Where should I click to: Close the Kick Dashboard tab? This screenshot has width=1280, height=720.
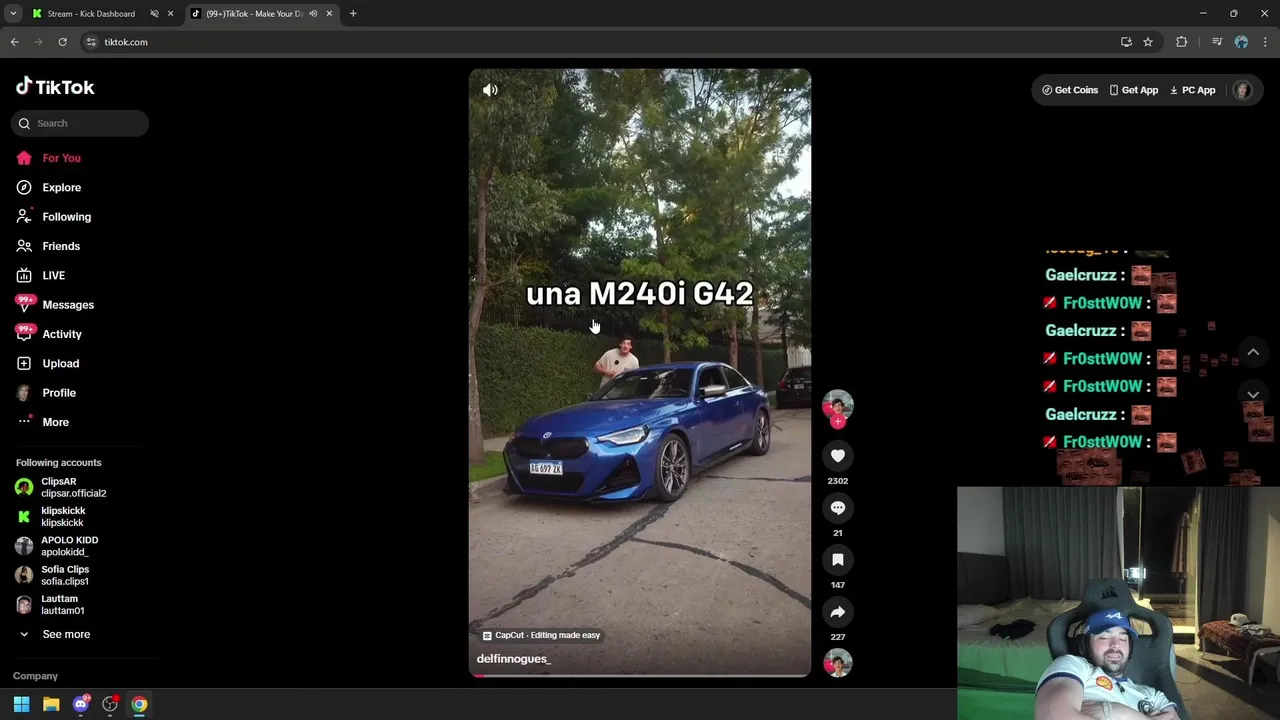click(x=170, y=14)
